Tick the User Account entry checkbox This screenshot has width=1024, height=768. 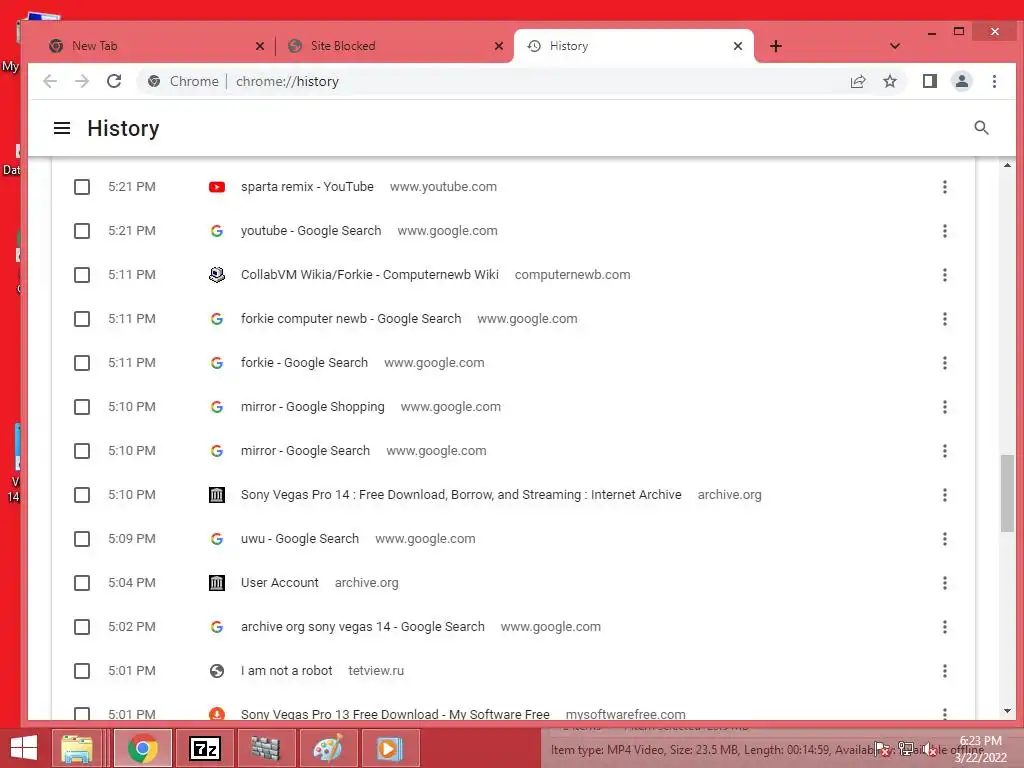(82, 583)
